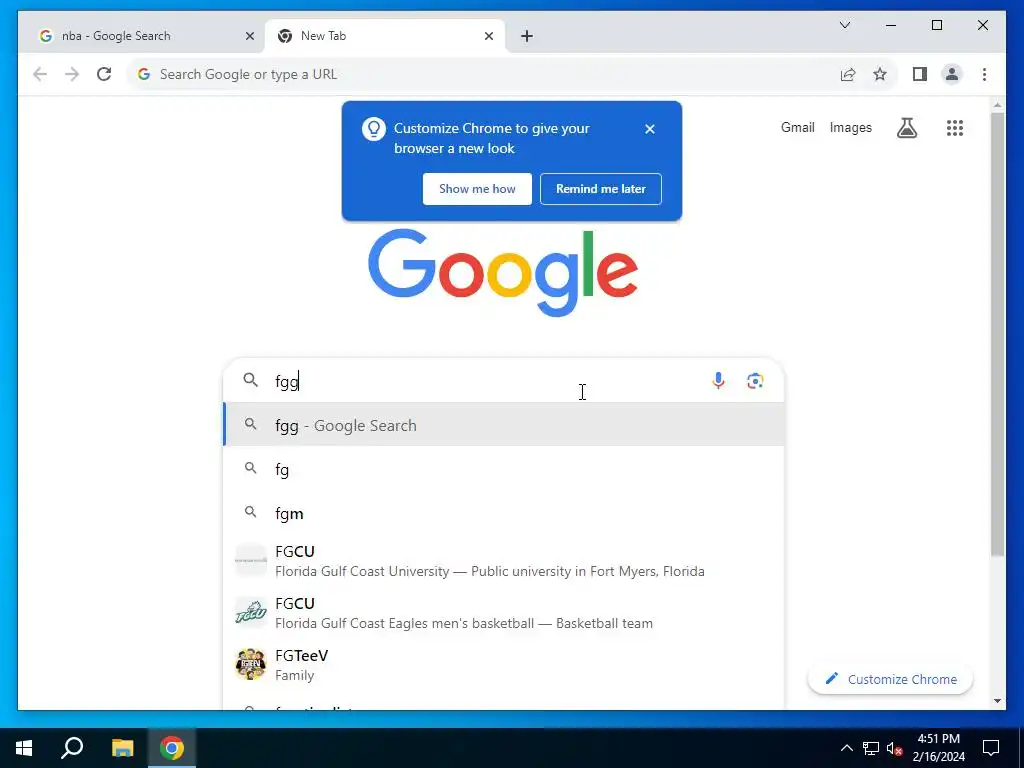Click the page vertical scrollbar thumb
Image resolution: width=1024 pixels, height=768 pixels.
997,334
